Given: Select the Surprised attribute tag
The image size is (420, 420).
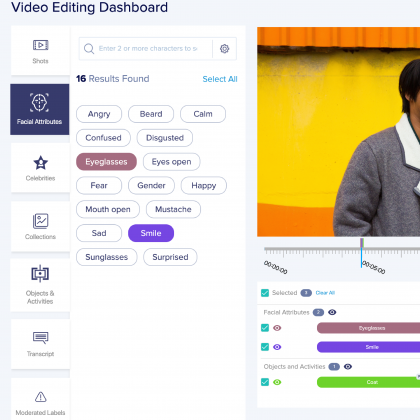Looking at the screenshot, I should point(170,257).
